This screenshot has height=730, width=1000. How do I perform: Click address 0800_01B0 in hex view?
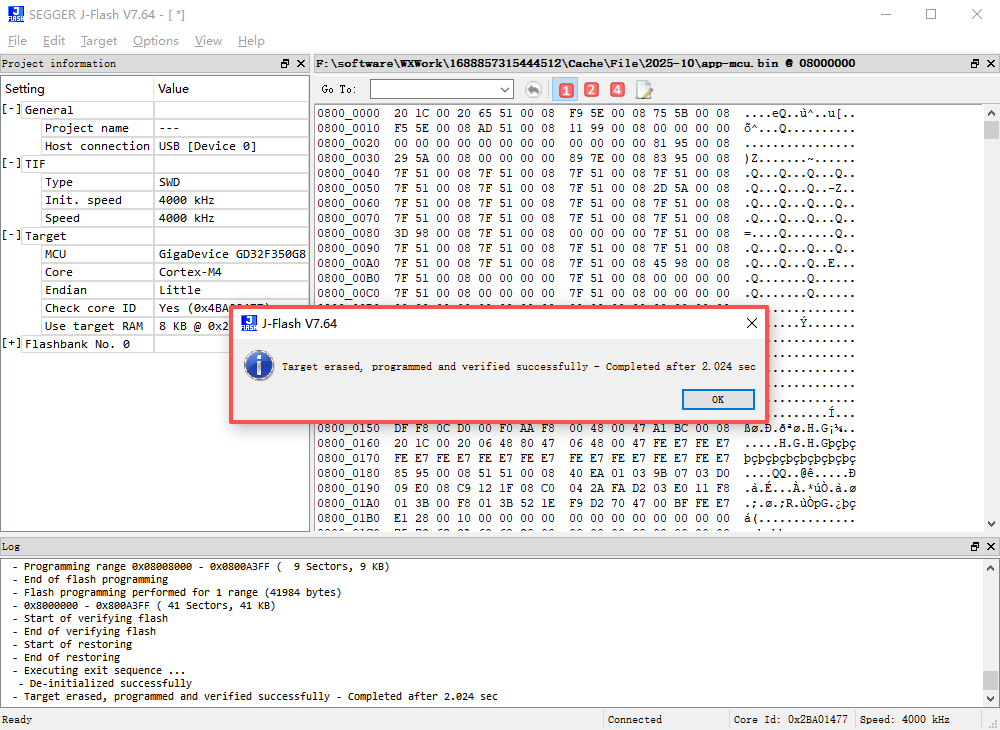(x=348, y=518)
